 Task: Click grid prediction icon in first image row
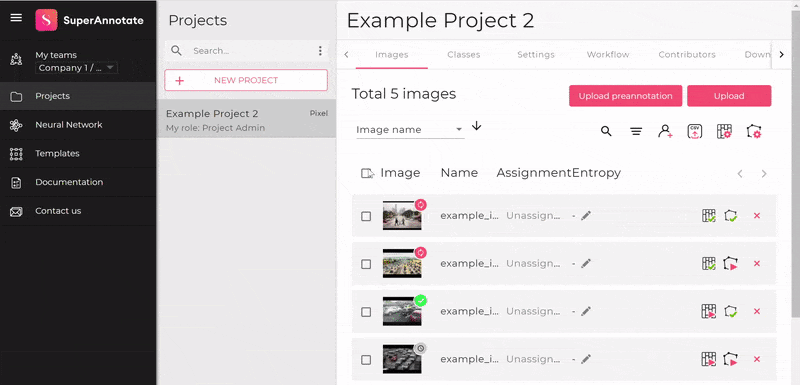coord(709,216)
